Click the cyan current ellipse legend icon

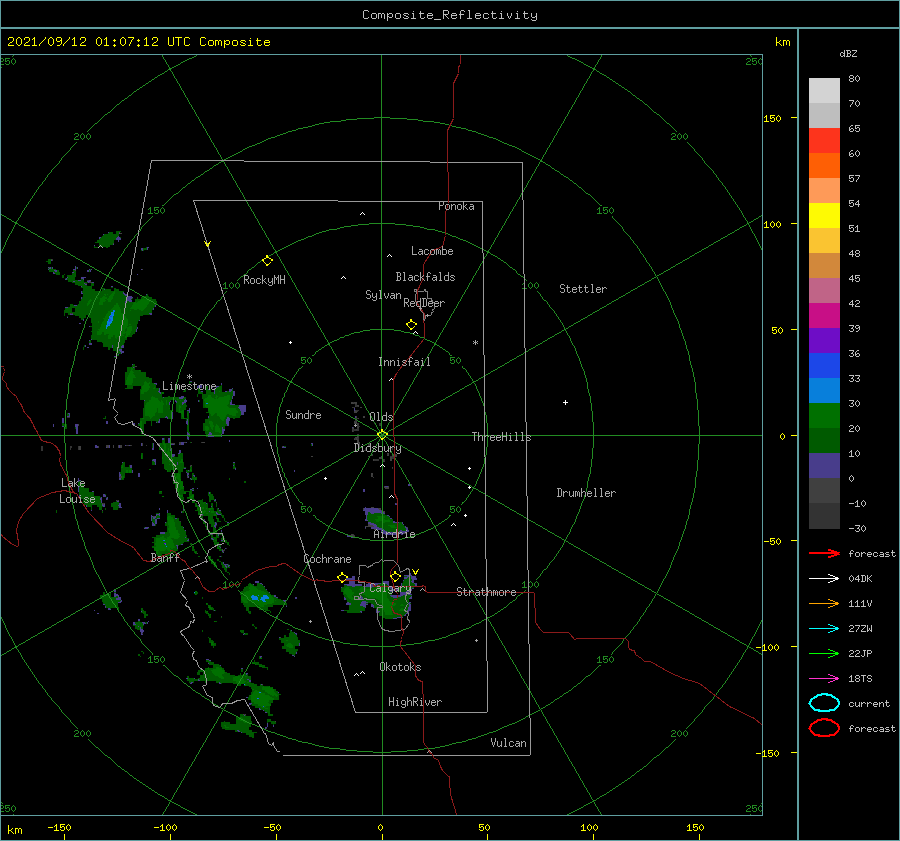point(824,703)
